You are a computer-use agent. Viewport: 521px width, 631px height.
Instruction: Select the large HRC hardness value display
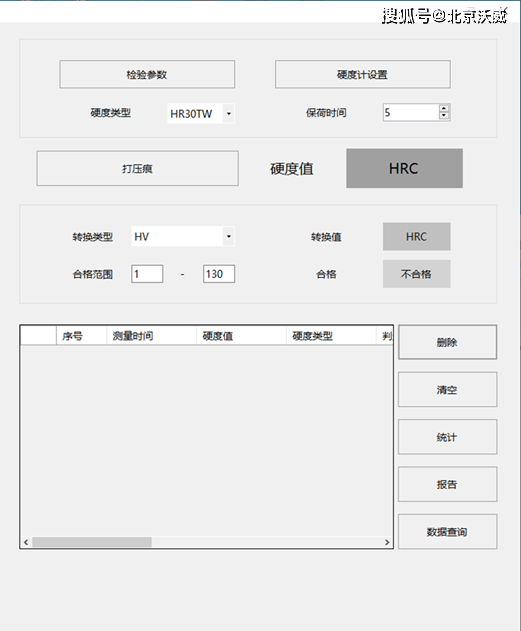(404, 168)
